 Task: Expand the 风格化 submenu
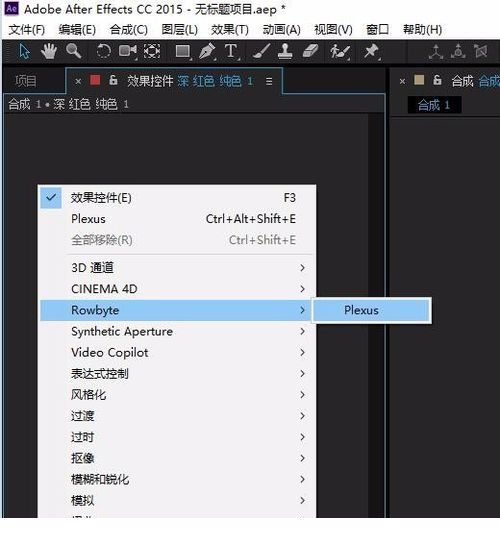tap(177, 395)
